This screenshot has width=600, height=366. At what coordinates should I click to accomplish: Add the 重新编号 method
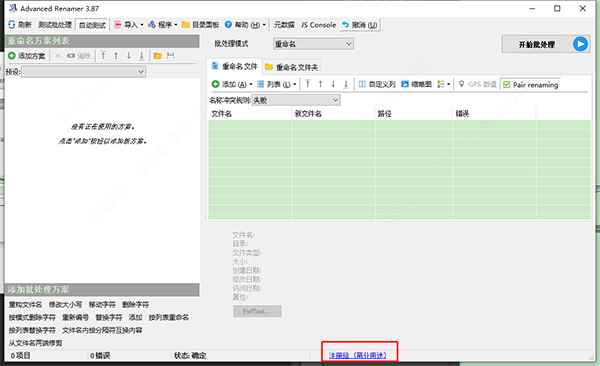(x=75, y=317)
